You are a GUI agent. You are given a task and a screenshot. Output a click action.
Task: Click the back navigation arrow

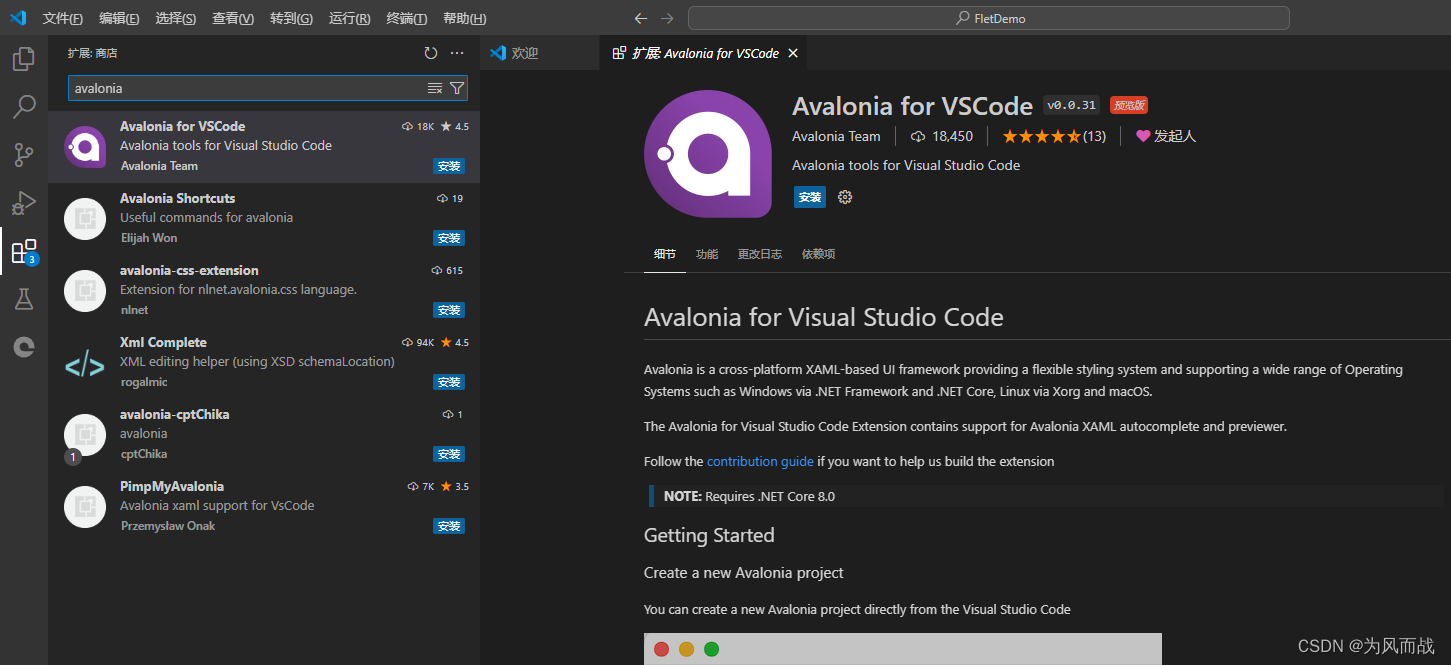point(640,17)
